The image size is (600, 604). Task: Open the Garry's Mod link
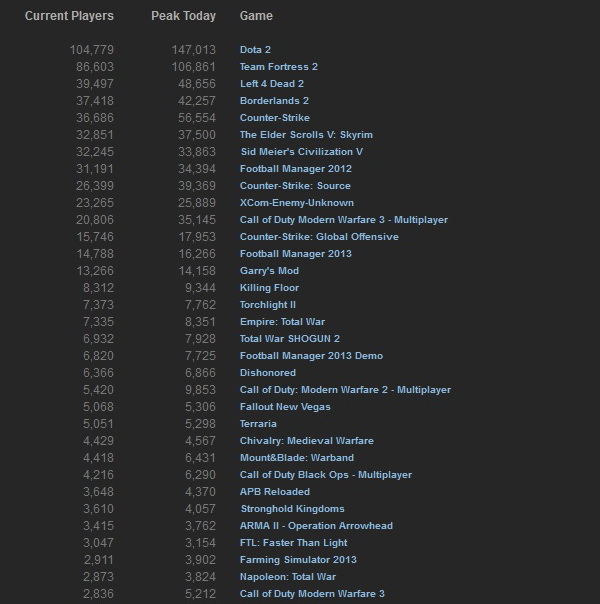(269, 271)
